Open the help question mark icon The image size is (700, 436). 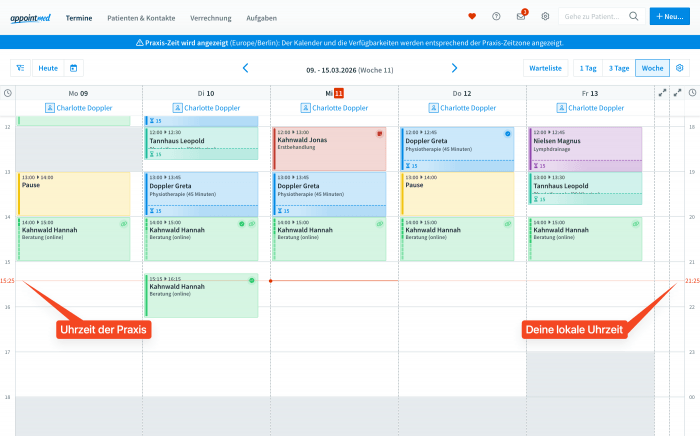pyautogui.click(x=496, y=17)
